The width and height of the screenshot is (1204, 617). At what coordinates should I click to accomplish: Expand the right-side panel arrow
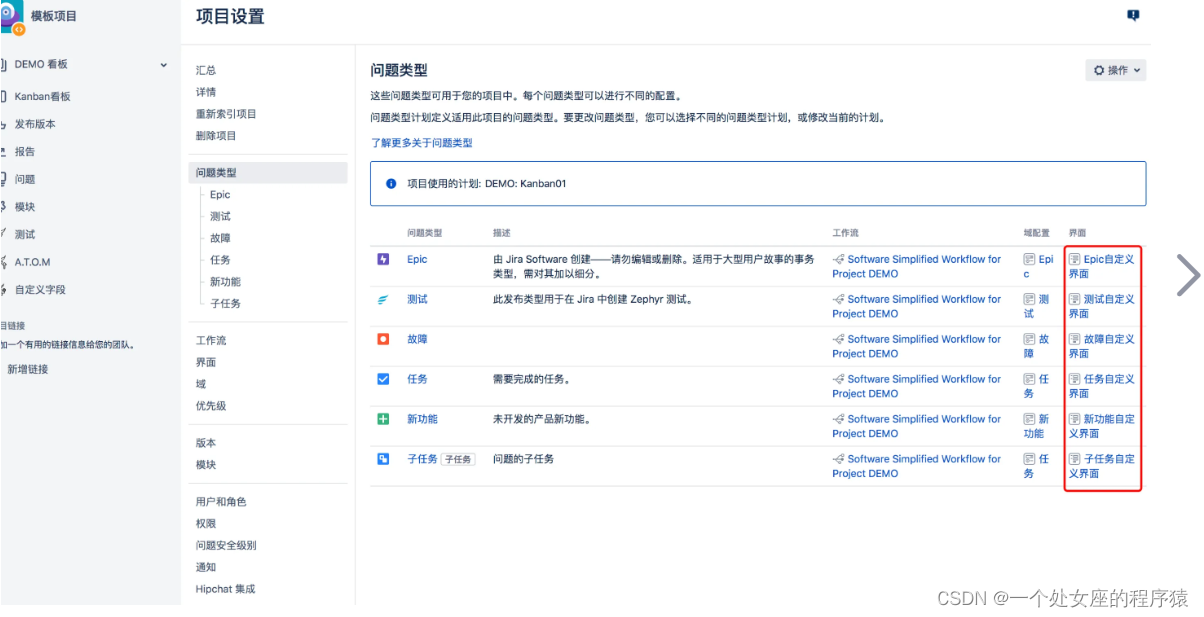(x=1188, y=274)
